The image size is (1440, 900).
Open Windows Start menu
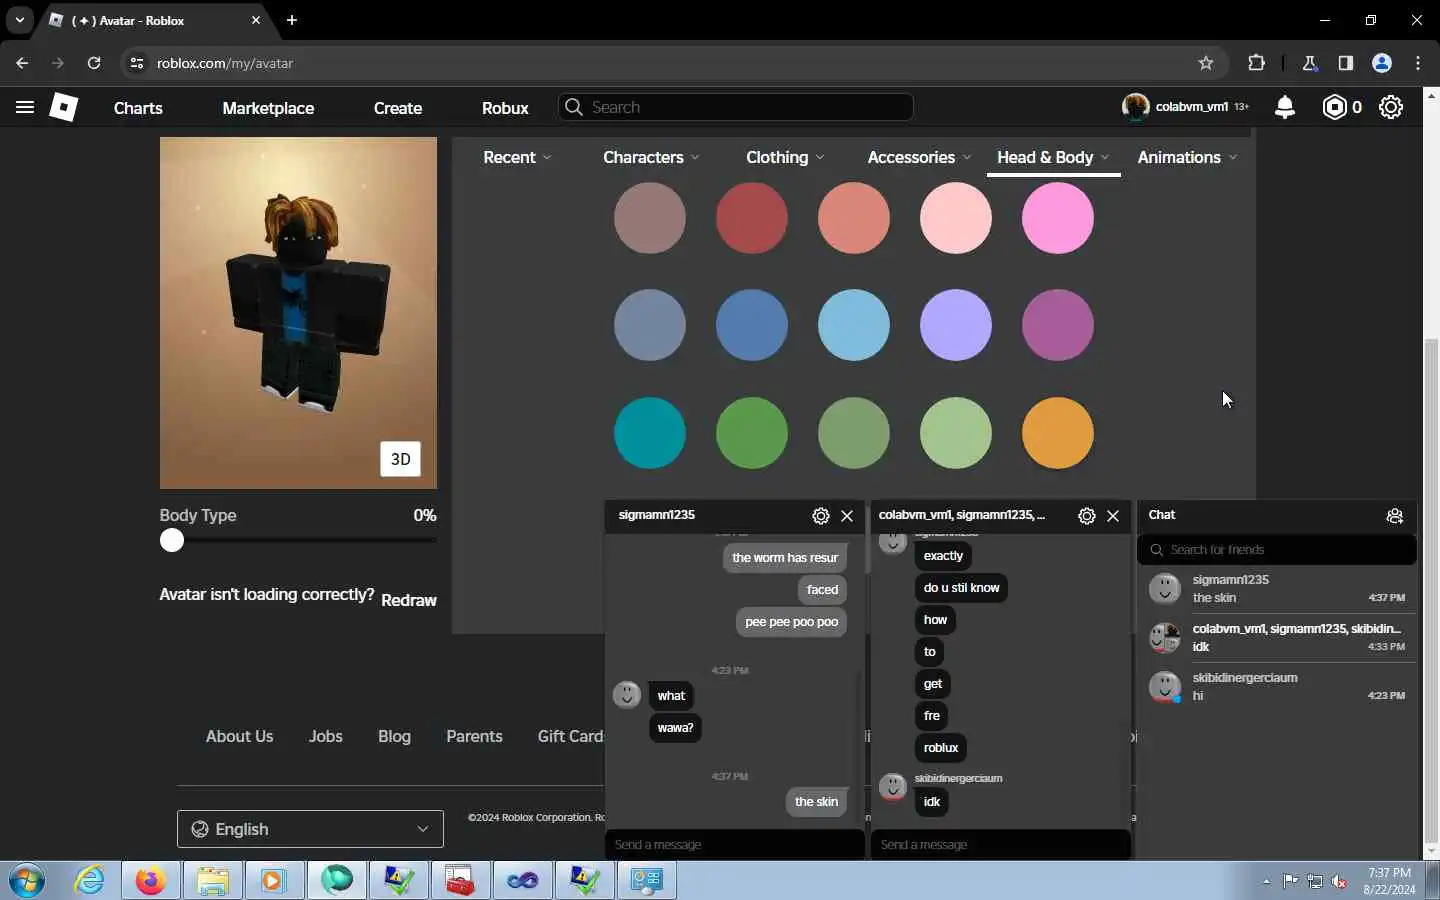(x=27, y=881)
